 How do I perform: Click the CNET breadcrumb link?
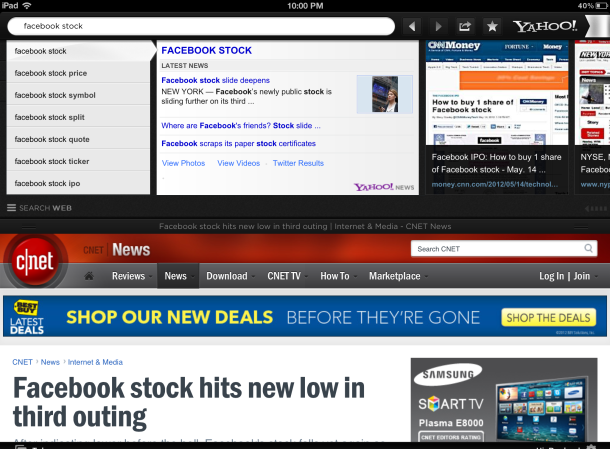tap(22, 362)
